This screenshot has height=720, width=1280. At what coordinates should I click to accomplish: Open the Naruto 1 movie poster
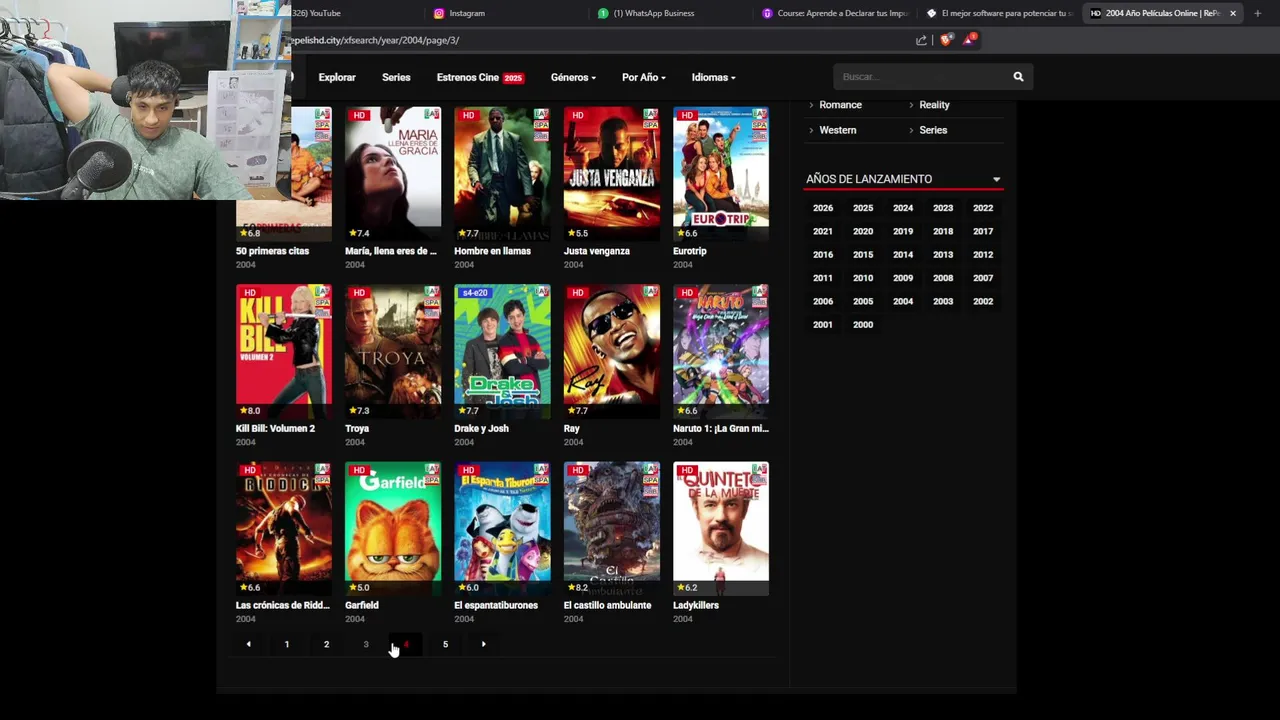721,351
